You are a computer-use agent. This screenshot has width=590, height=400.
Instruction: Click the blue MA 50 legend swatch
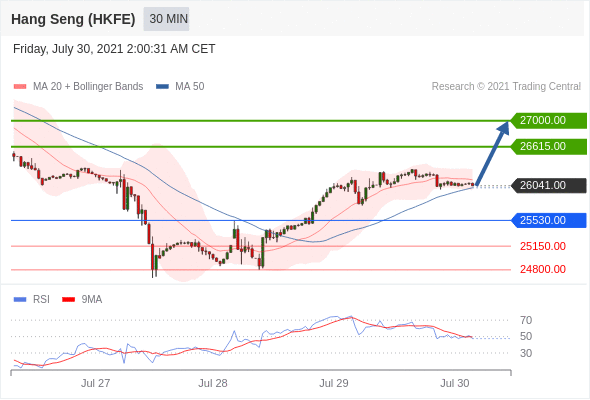point(162,87)
